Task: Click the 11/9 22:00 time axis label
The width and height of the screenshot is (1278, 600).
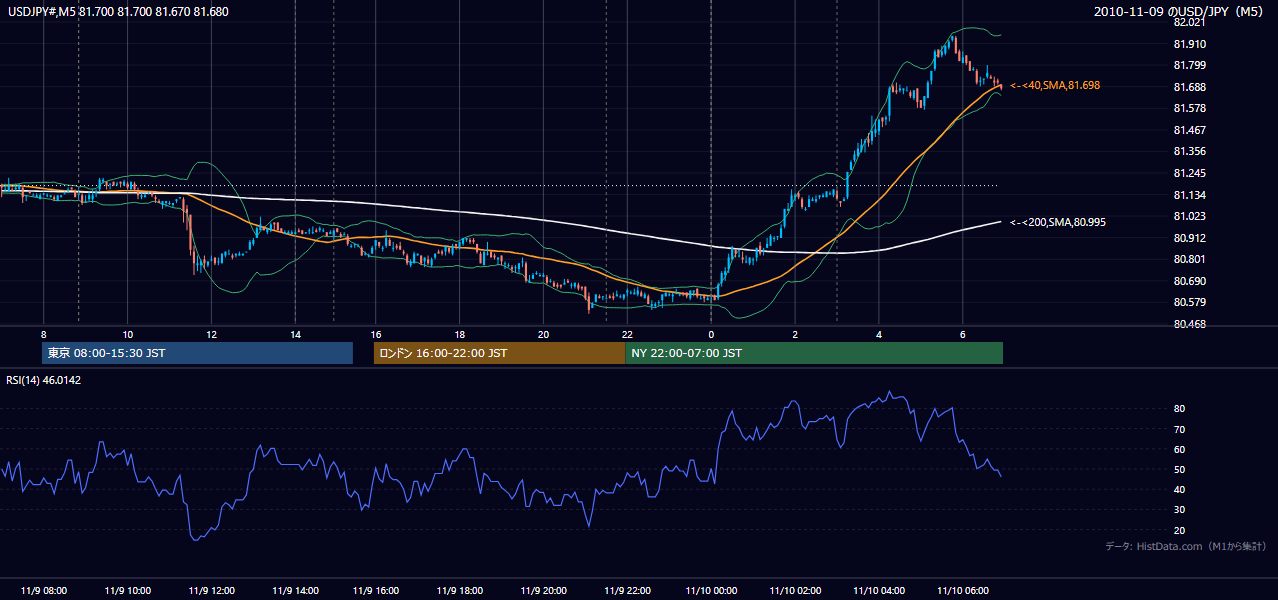Action: coord(627,590)
